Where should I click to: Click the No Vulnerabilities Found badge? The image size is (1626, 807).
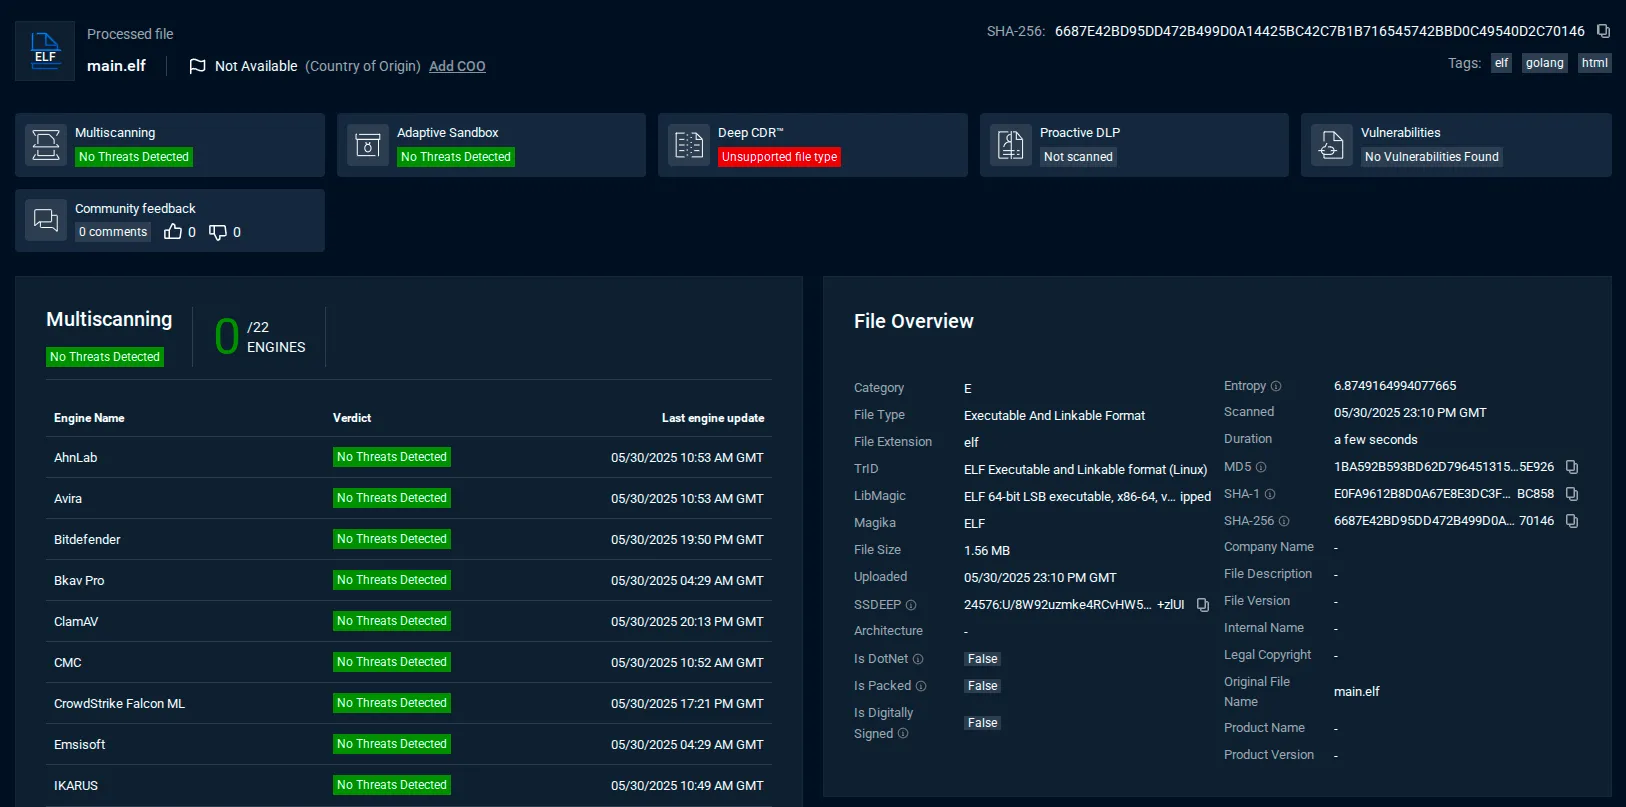[1432, 157]
